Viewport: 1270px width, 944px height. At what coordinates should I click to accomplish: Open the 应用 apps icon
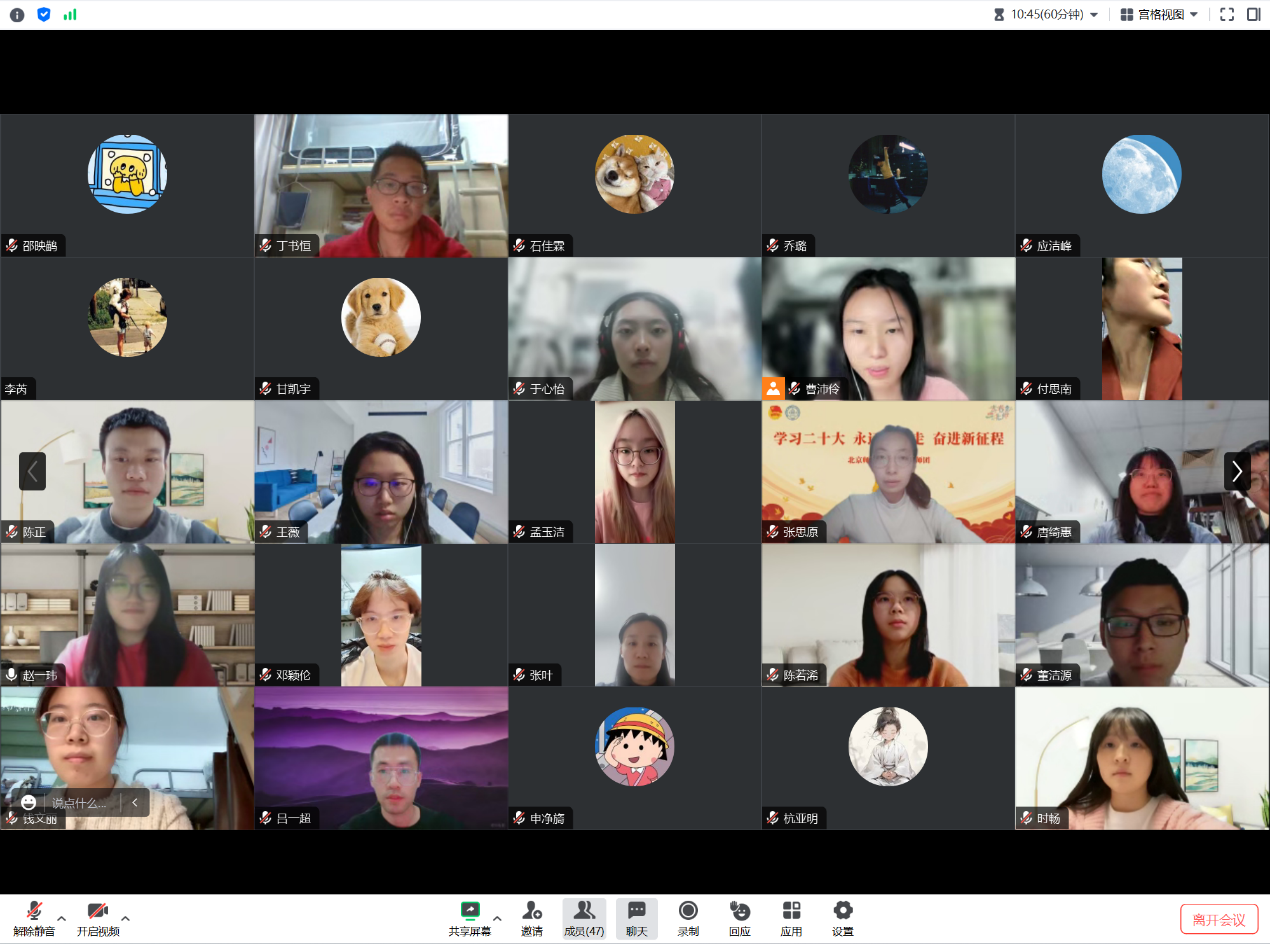[x=791, y=917]
